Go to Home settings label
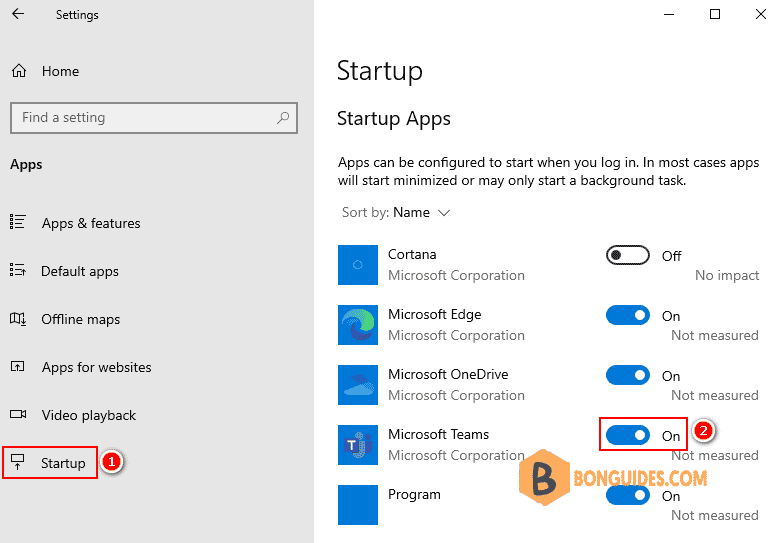This screenshot has height=543, width=768. [x=60, y=71]
